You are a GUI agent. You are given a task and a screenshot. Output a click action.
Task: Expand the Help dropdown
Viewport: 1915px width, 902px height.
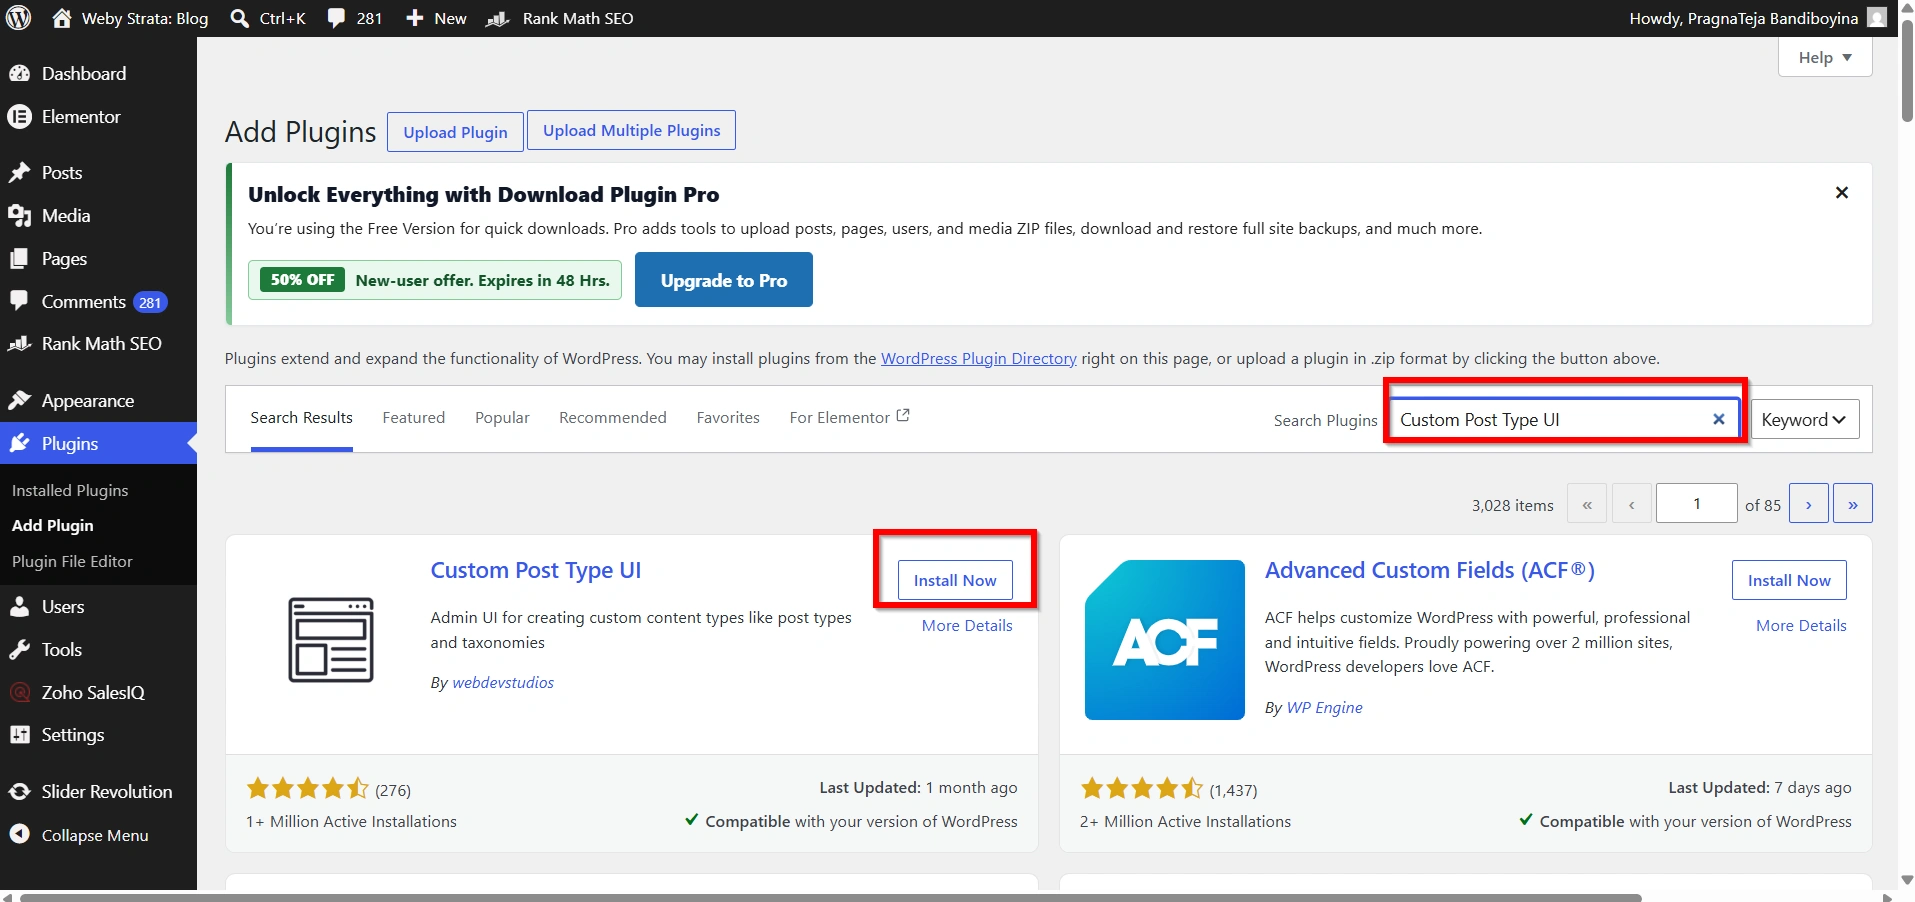1825,57
